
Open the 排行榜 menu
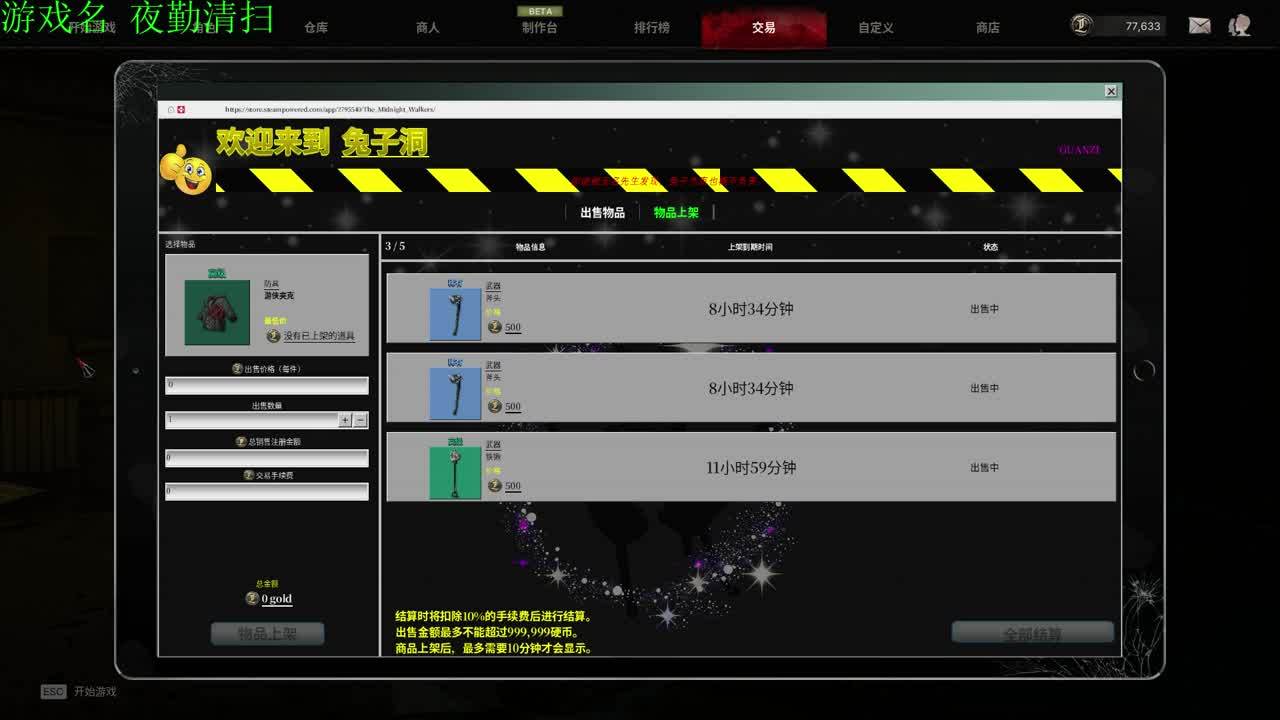click(x=652, y=28)
